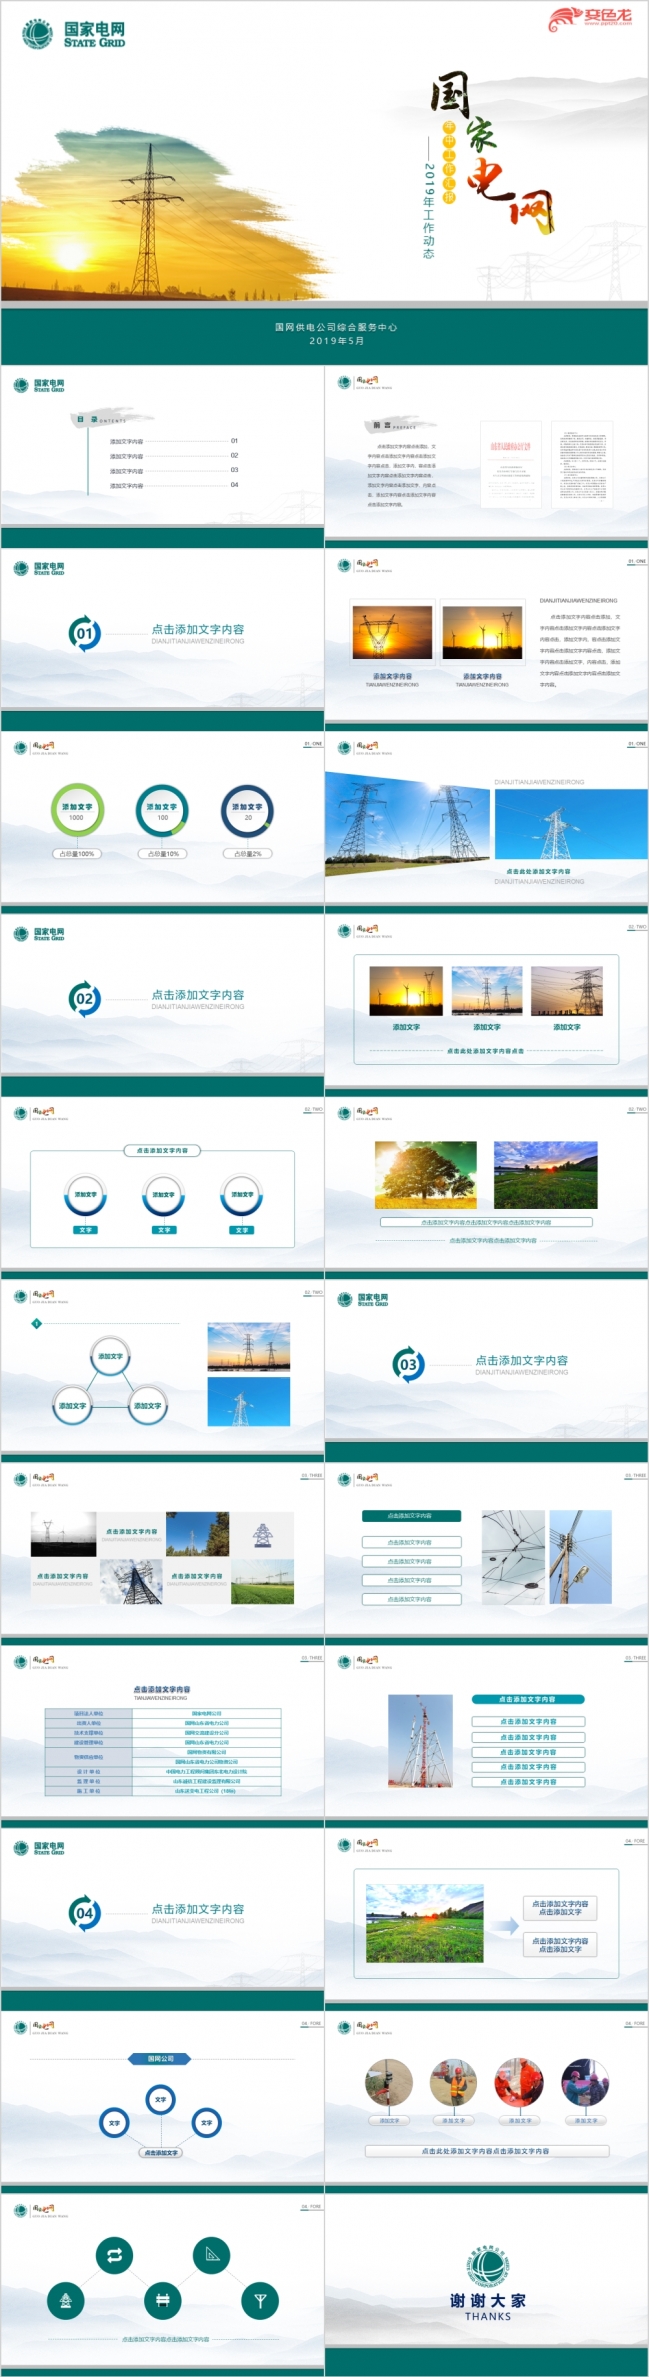Click the date text 2019年5月

click(x=336, y=341)
